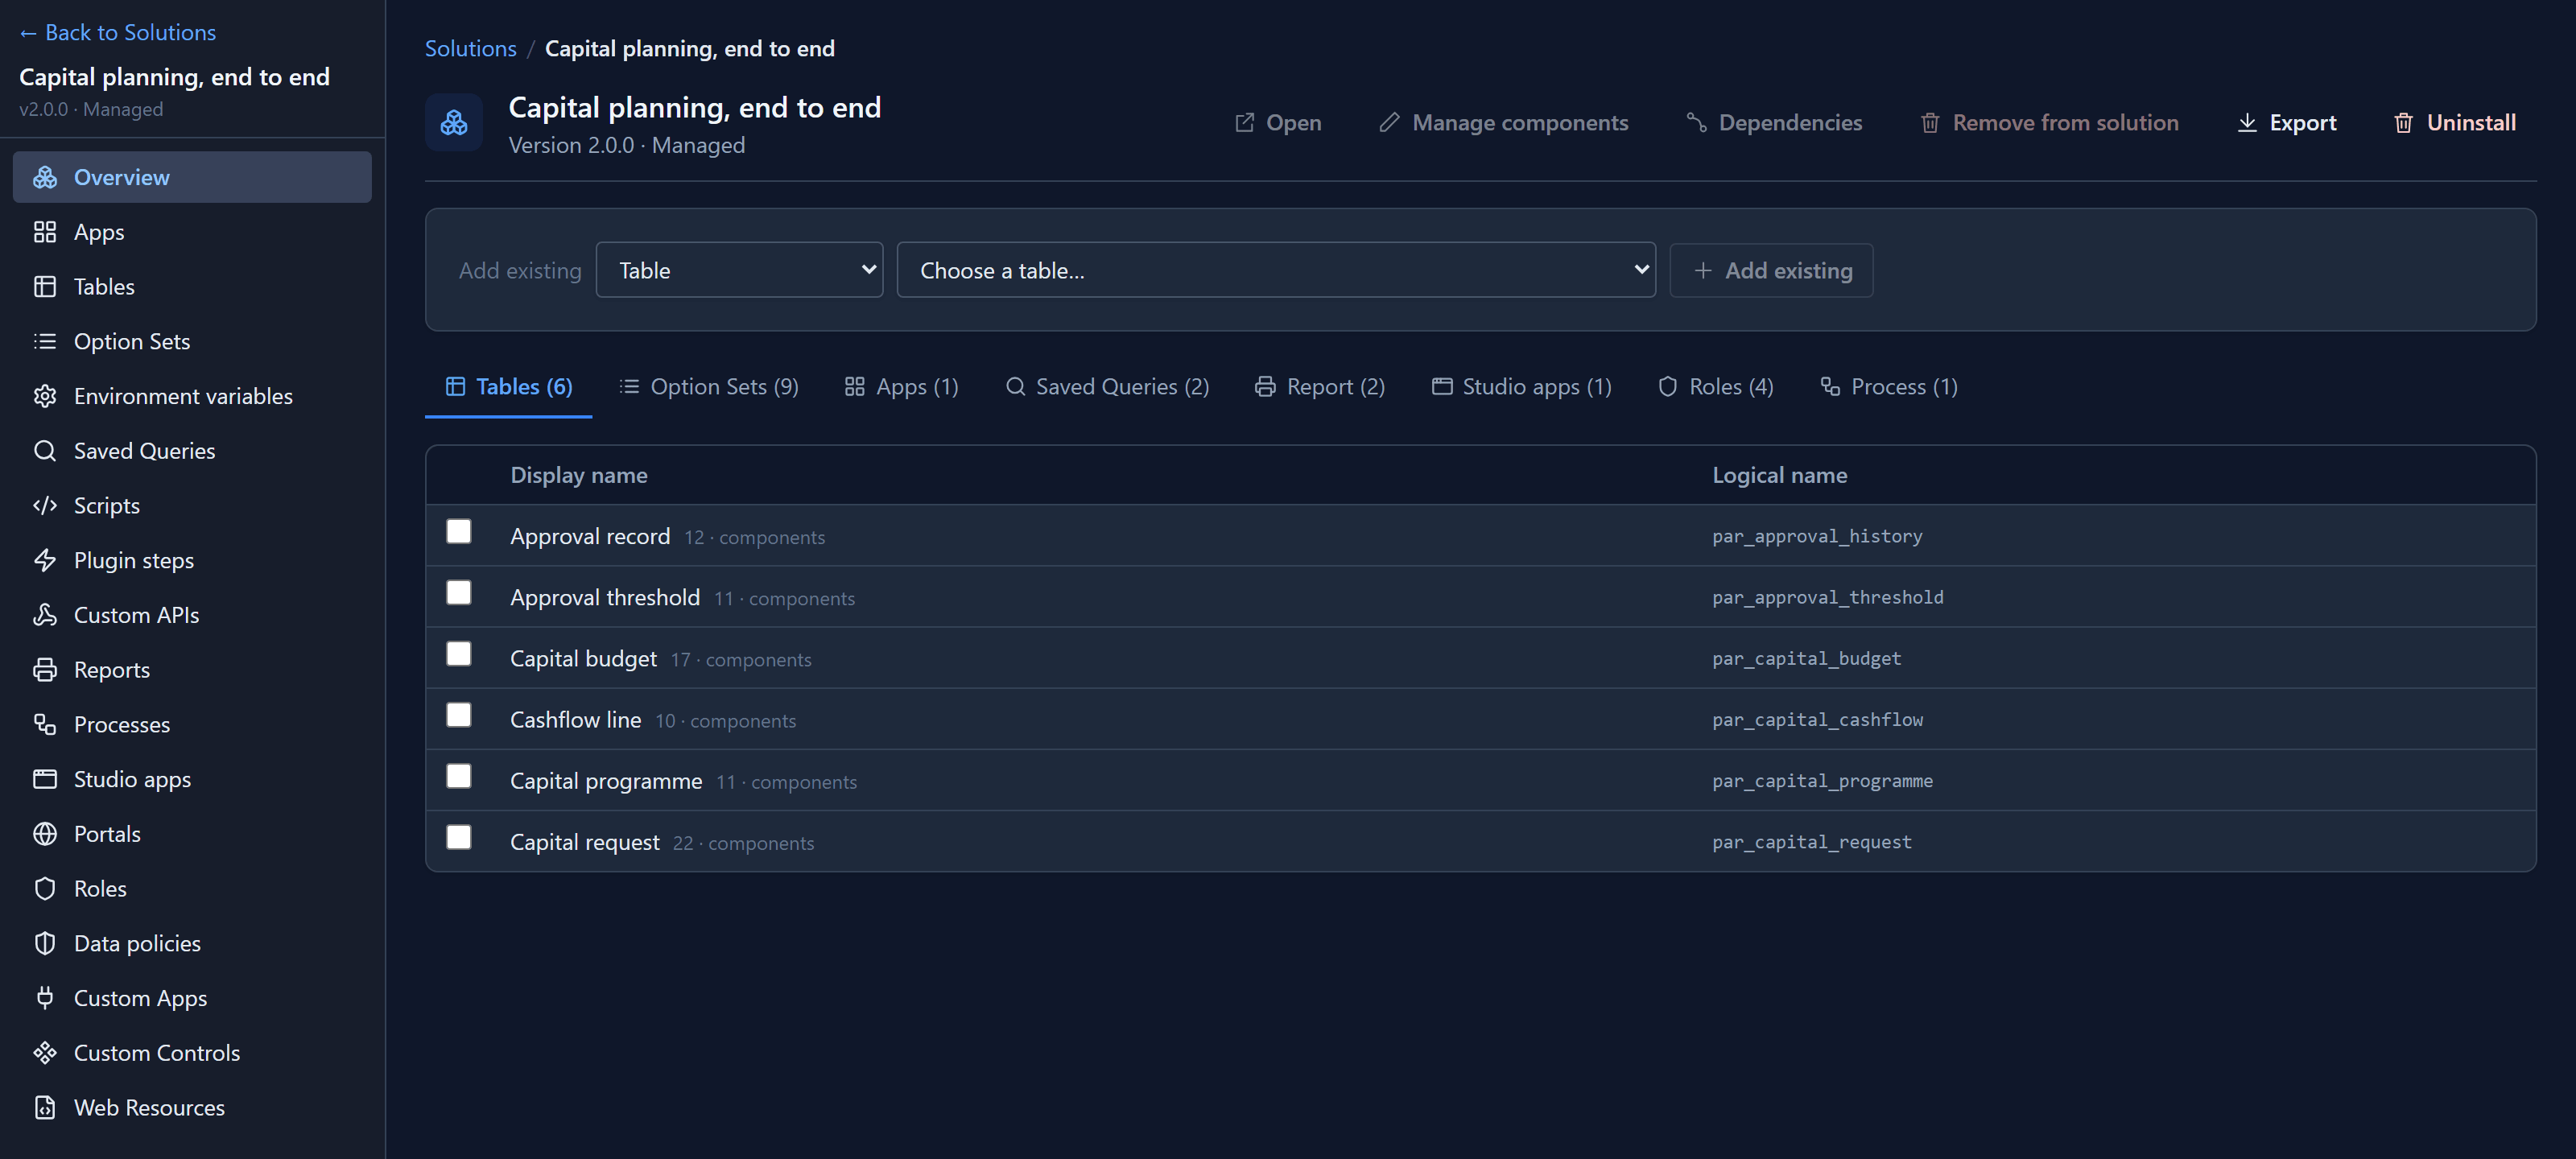Switch to the Saved Queries (2) tab
Screen dimensions: 2576x1159
(x=1107, y=387)
